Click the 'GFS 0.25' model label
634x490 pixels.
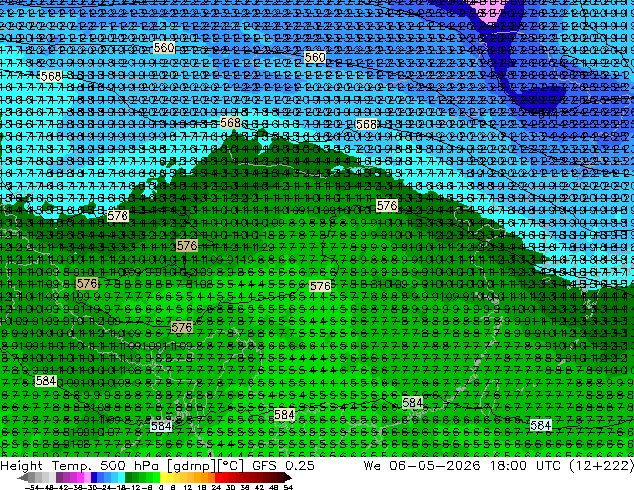pos(283,465)
